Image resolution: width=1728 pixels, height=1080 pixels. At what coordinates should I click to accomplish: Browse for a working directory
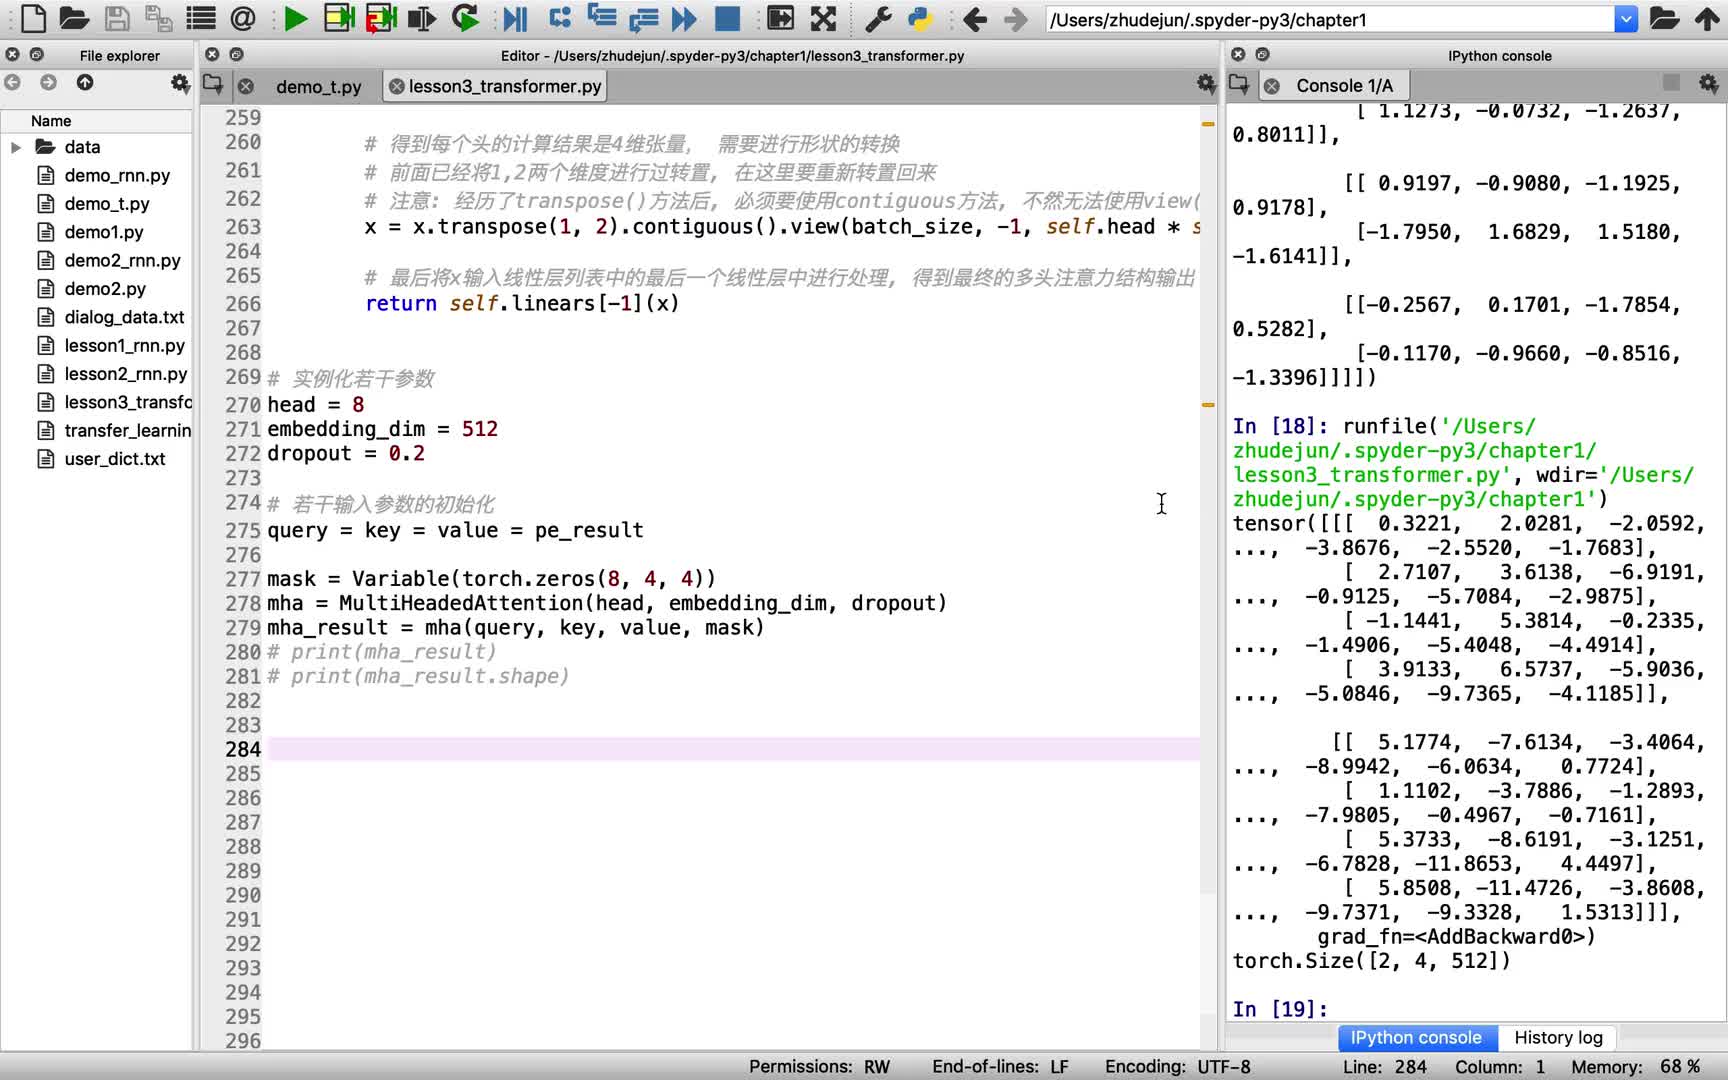point(1664,18)
